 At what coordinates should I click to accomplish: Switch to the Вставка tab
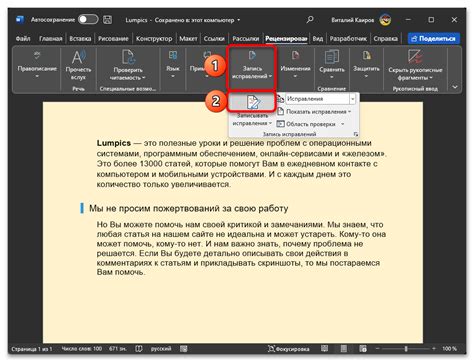80,39
